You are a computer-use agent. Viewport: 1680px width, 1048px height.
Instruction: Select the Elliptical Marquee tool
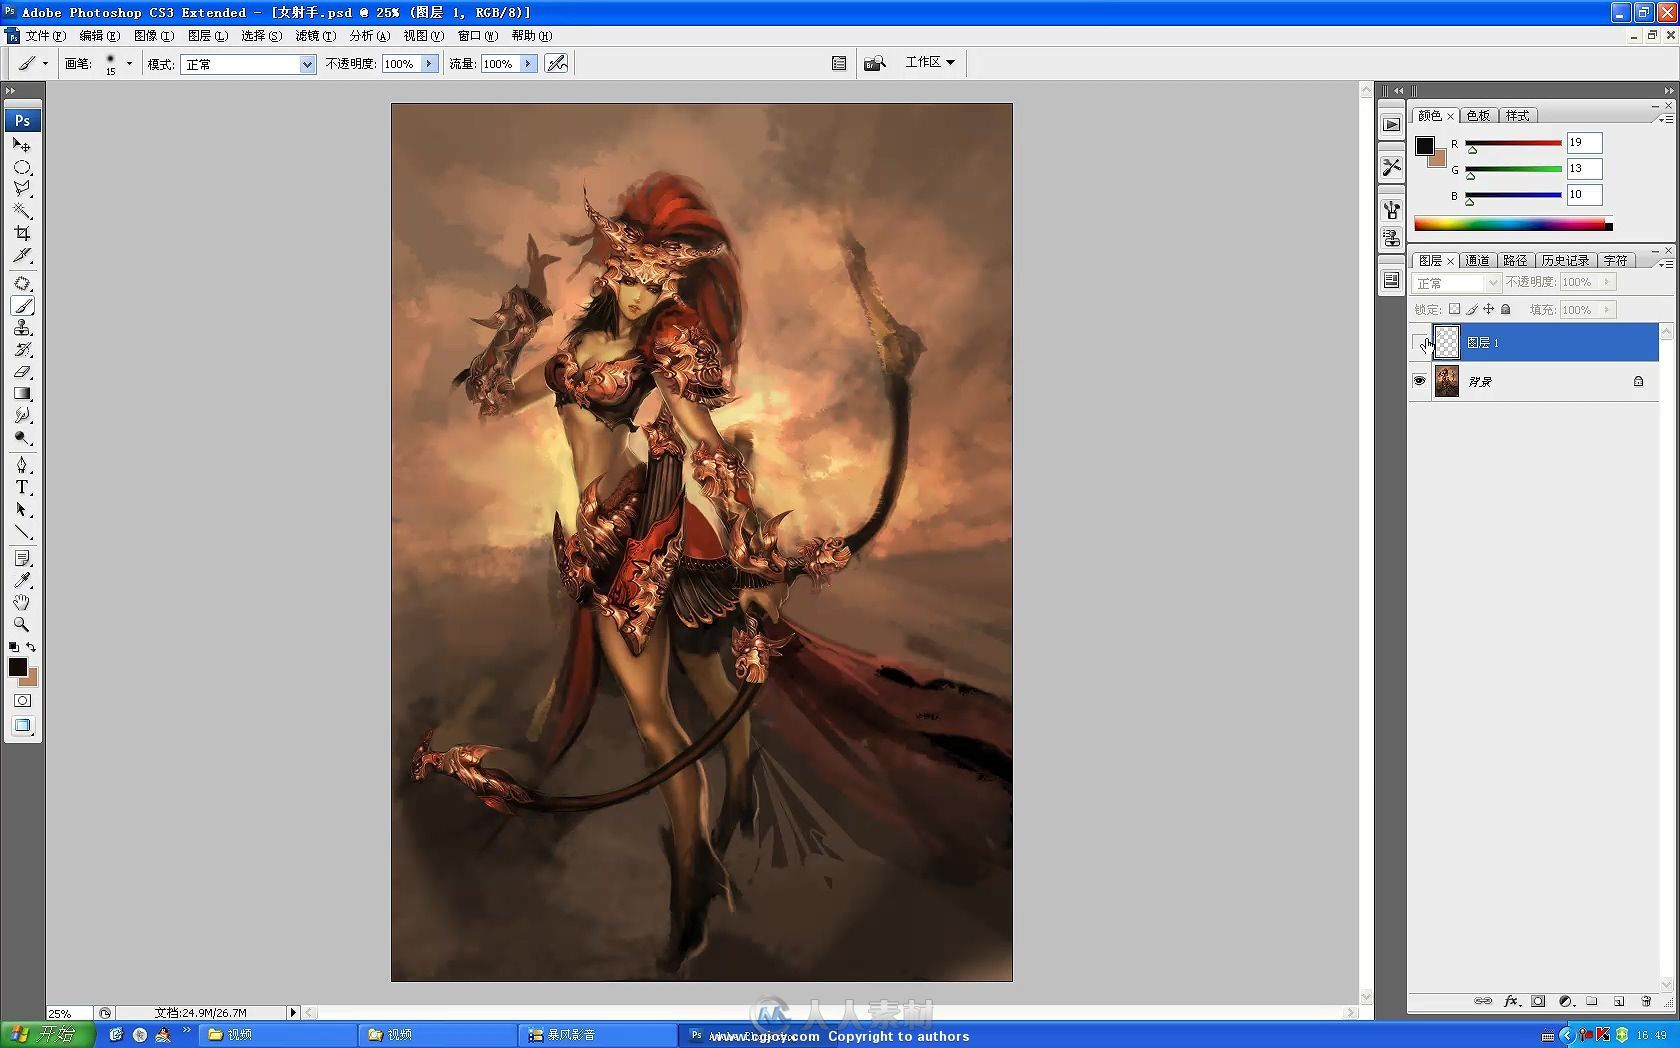pyautogui.click(x=21, y=167)
